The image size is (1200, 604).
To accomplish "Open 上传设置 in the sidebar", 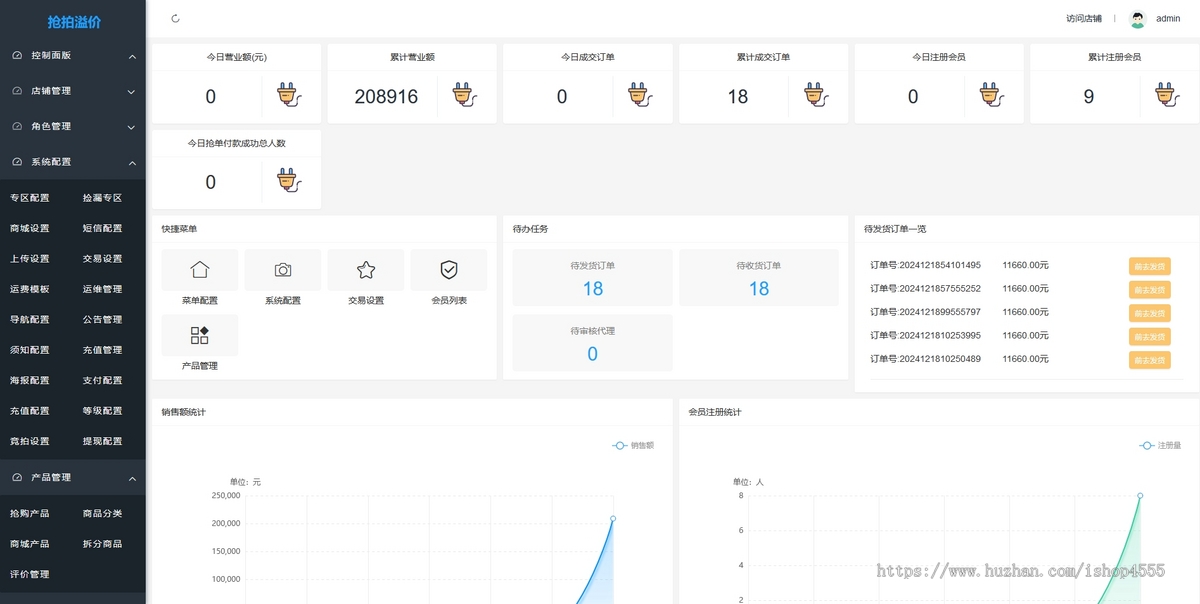I will [x=30, y=259].
